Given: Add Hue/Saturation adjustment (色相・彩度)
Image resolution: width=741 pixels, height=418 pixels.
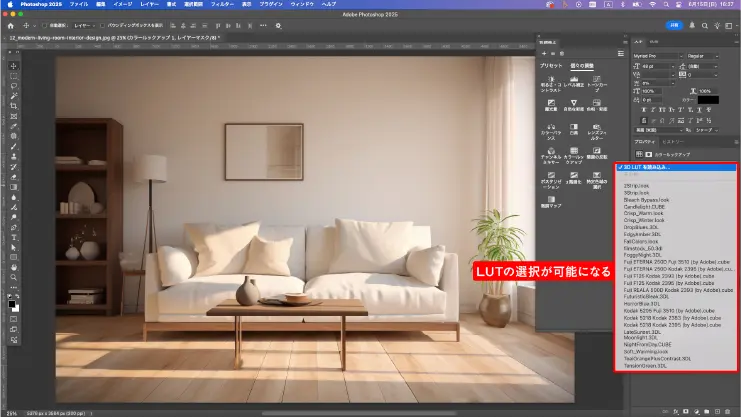Looking at the screenshot, I should click(597, 105).
